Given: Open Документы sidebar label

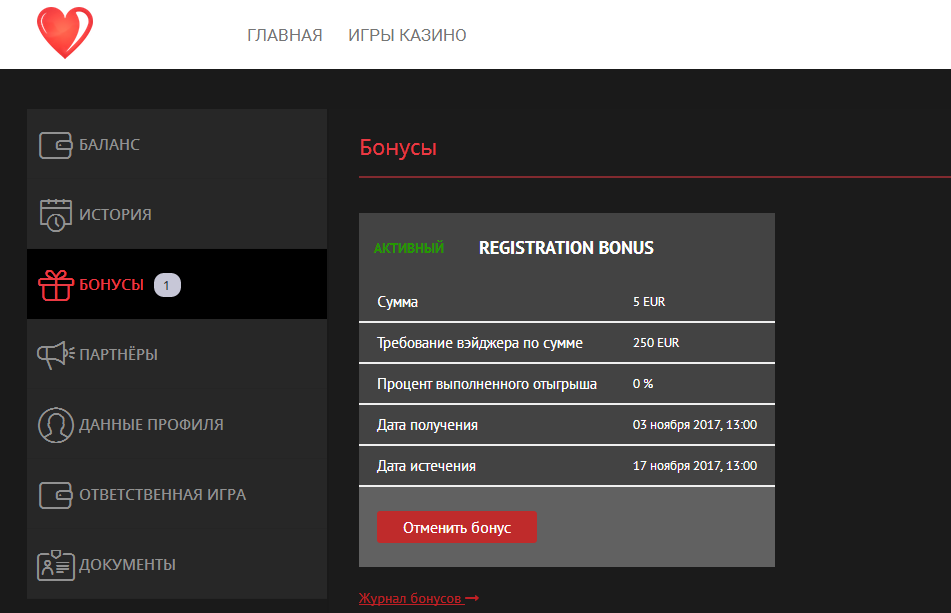Looking at the screenshot, I should [x=128, y=565].
